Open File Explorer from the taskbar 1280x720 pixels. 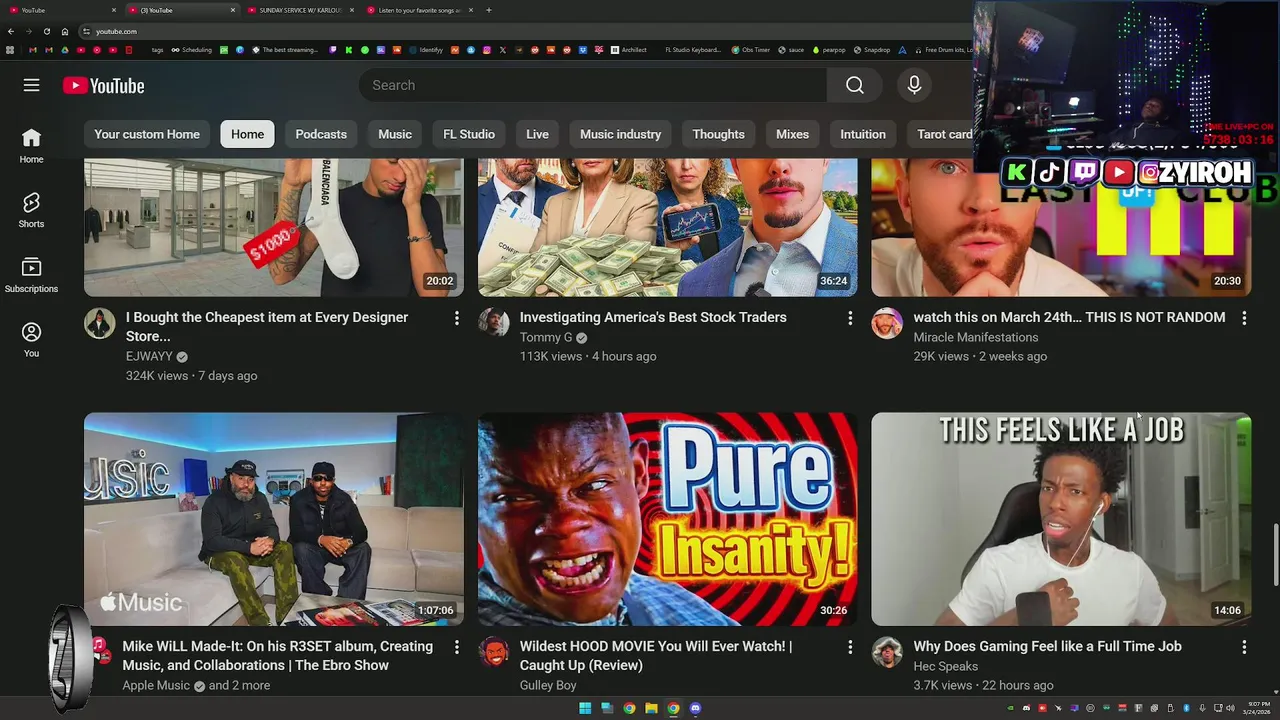[651, 708]
